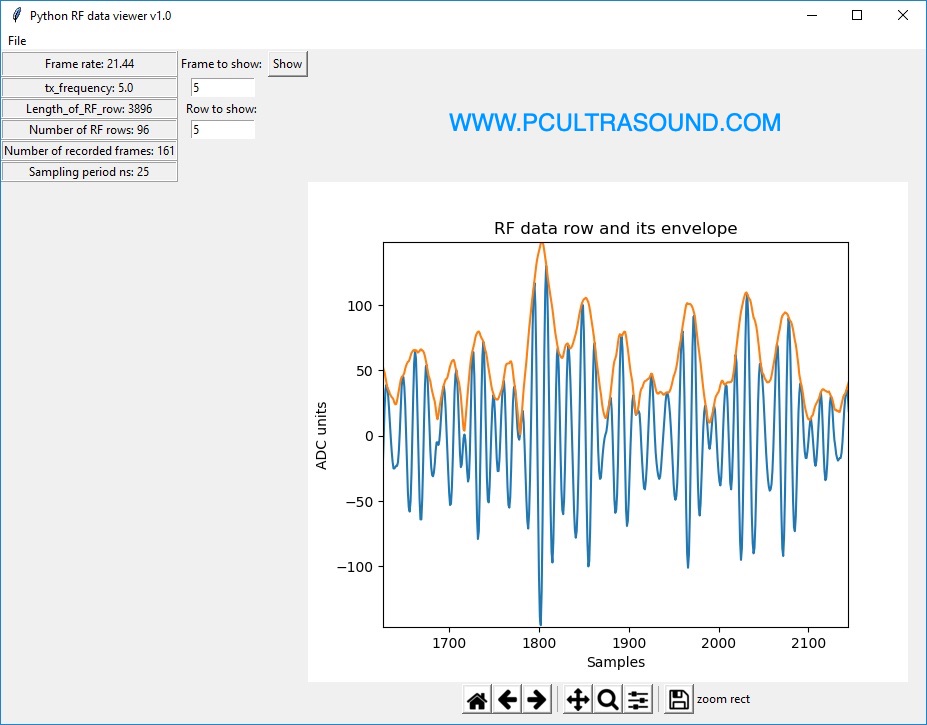The height and width of the screenshot is (725, 927).
Task: Click the WWW.PCULTRASOUND.COM banner
Action: click(615, 122)
